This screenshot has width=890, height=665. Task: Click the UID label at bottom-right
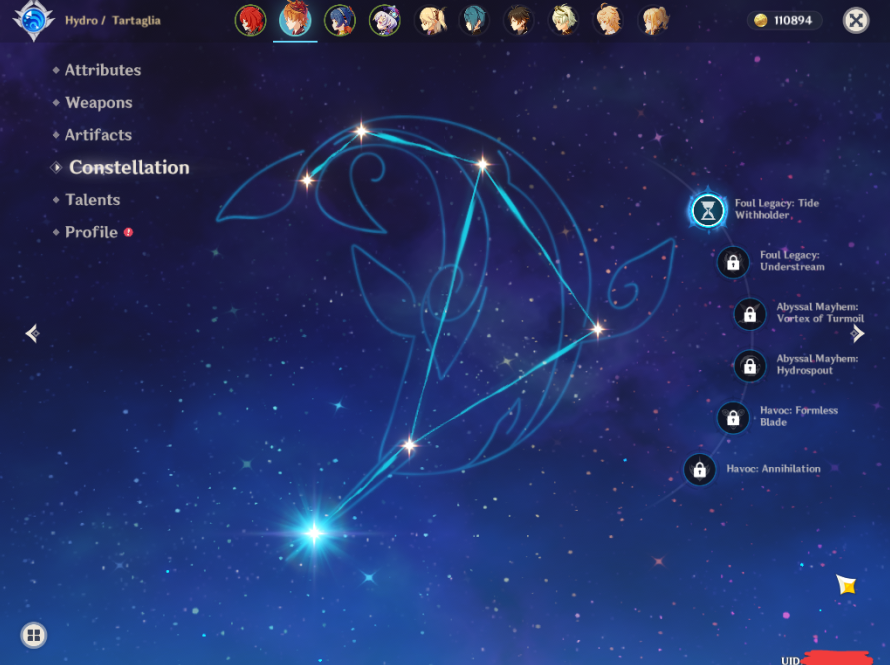(790, 660)
